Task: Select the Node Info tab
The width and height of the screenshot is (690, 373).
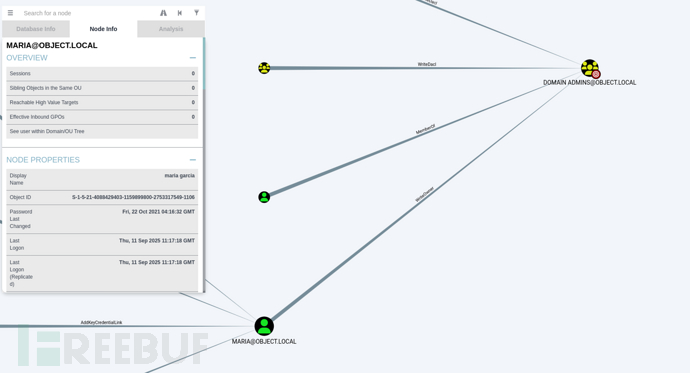Action: [x=103, y=29]
